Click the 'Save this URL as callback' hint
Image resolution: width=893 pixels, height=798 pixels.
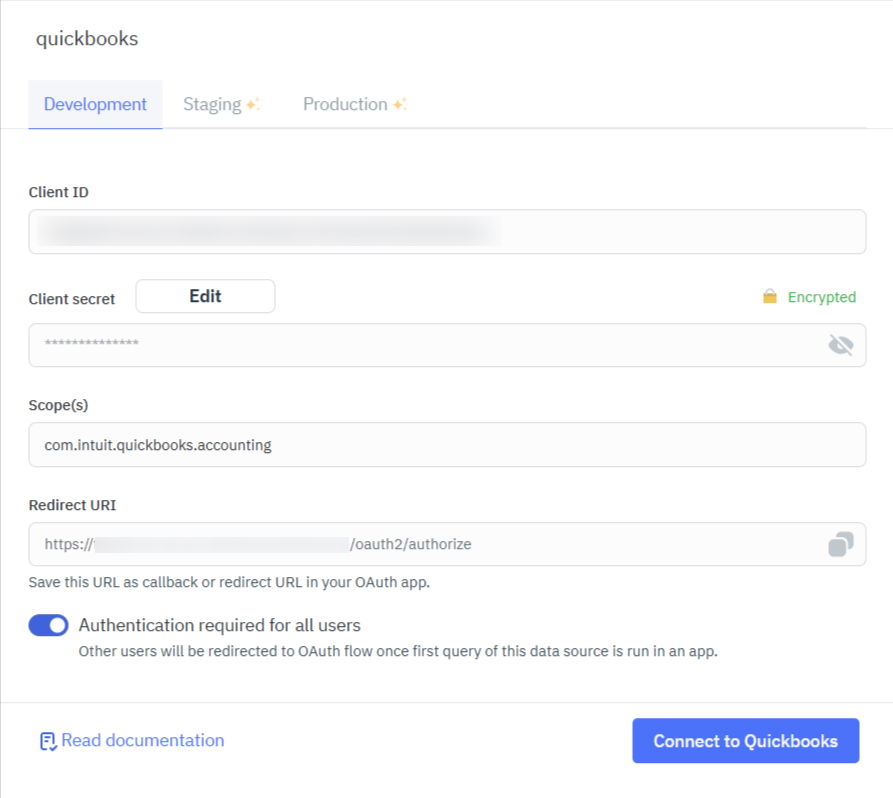[229, 582]
